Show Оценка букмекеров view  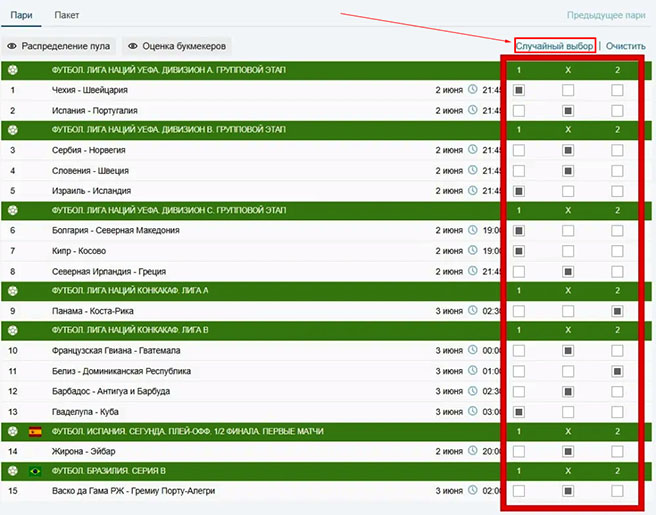coord(177,46)
